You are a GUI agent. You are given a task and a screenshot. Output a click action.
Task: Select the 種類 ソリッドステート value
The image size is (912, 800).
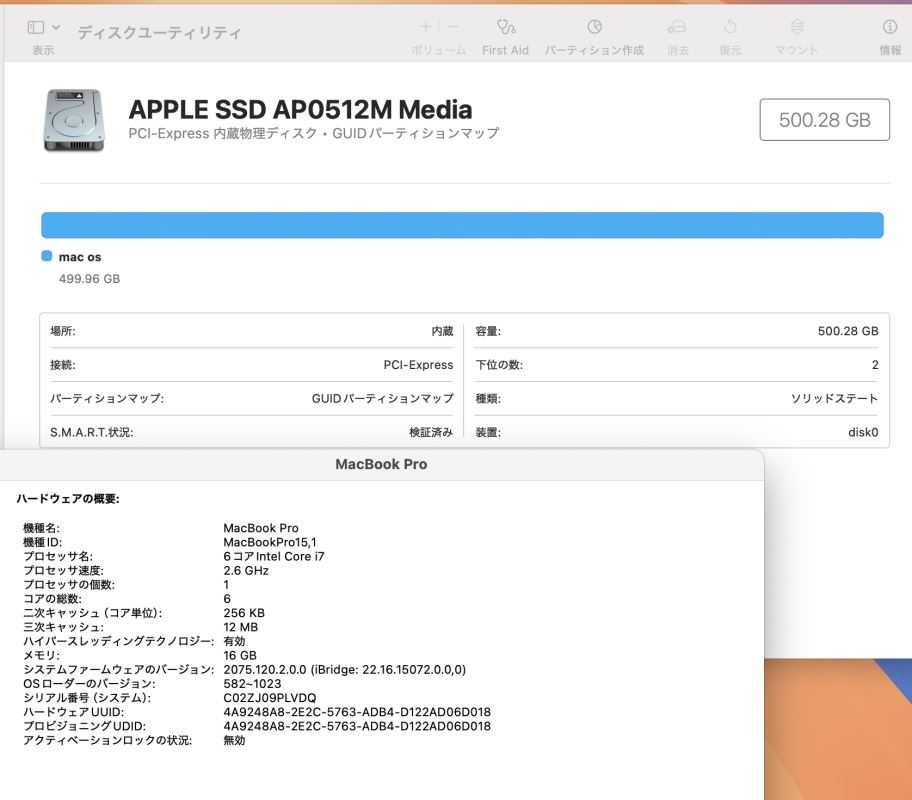click(834, 399)
